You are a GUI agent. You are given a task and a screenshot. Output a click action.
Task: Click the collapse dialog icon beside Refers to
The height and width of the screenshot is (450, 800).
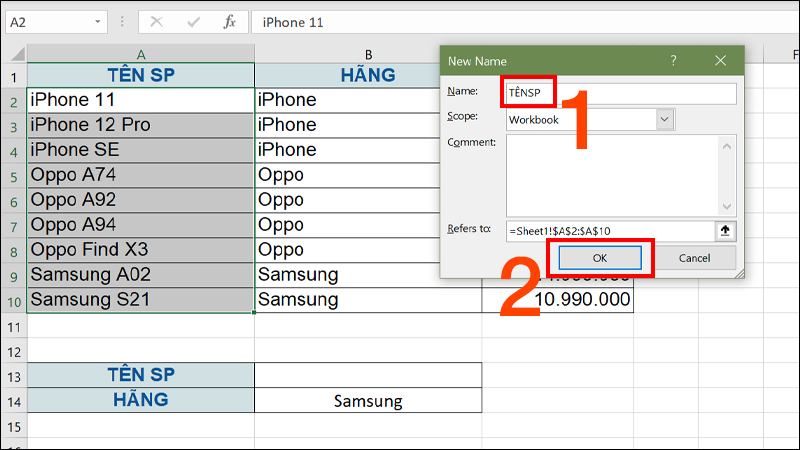point(725,231)
